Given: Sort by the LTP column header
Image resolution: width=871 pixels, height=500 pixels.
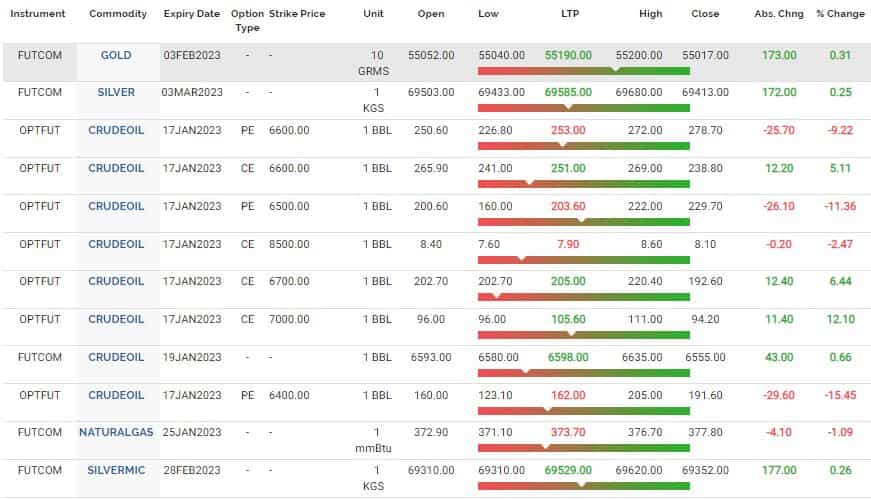Looking at the screenshot, I should [x=570, y=13].
